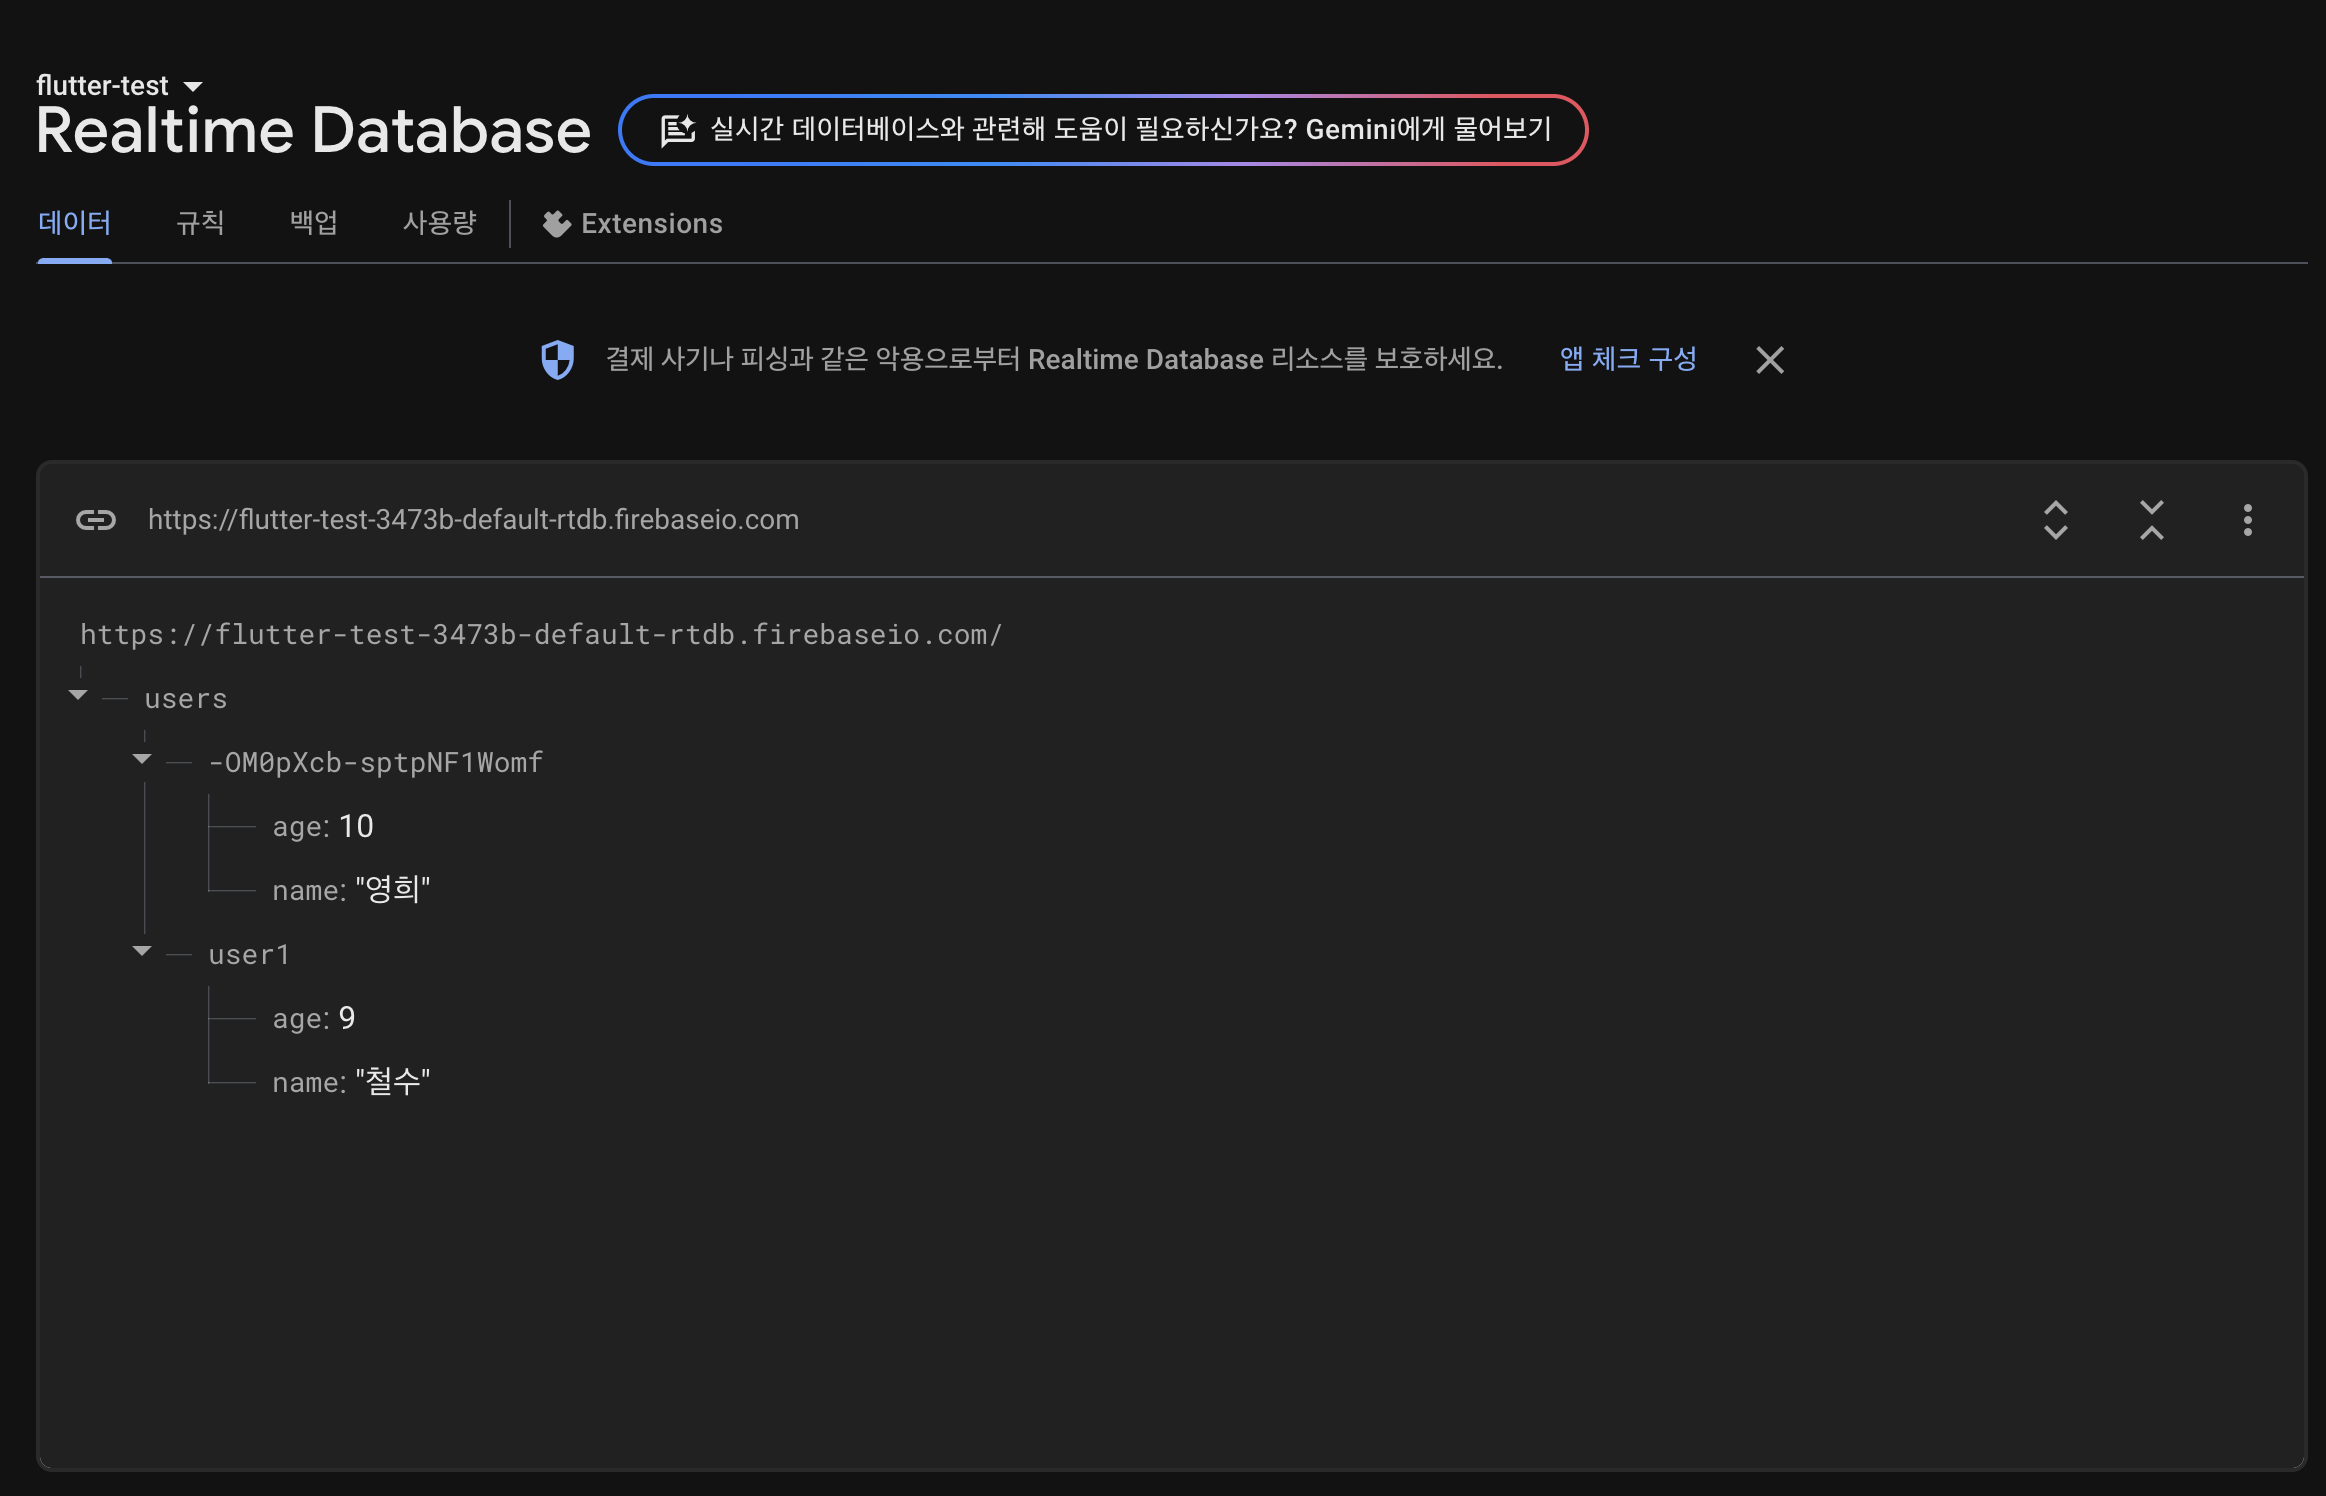2326x1496 pixels.
Task: Open the 백업 tab
Action: tap(314, 223)
